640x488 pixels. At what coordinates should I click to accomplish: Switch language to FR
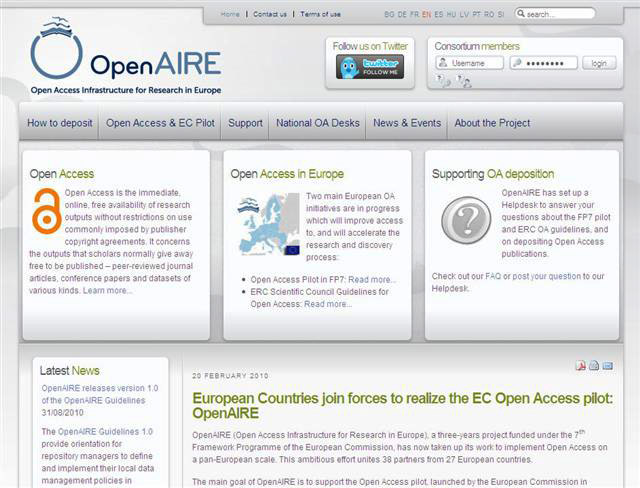tap(414, 14)
